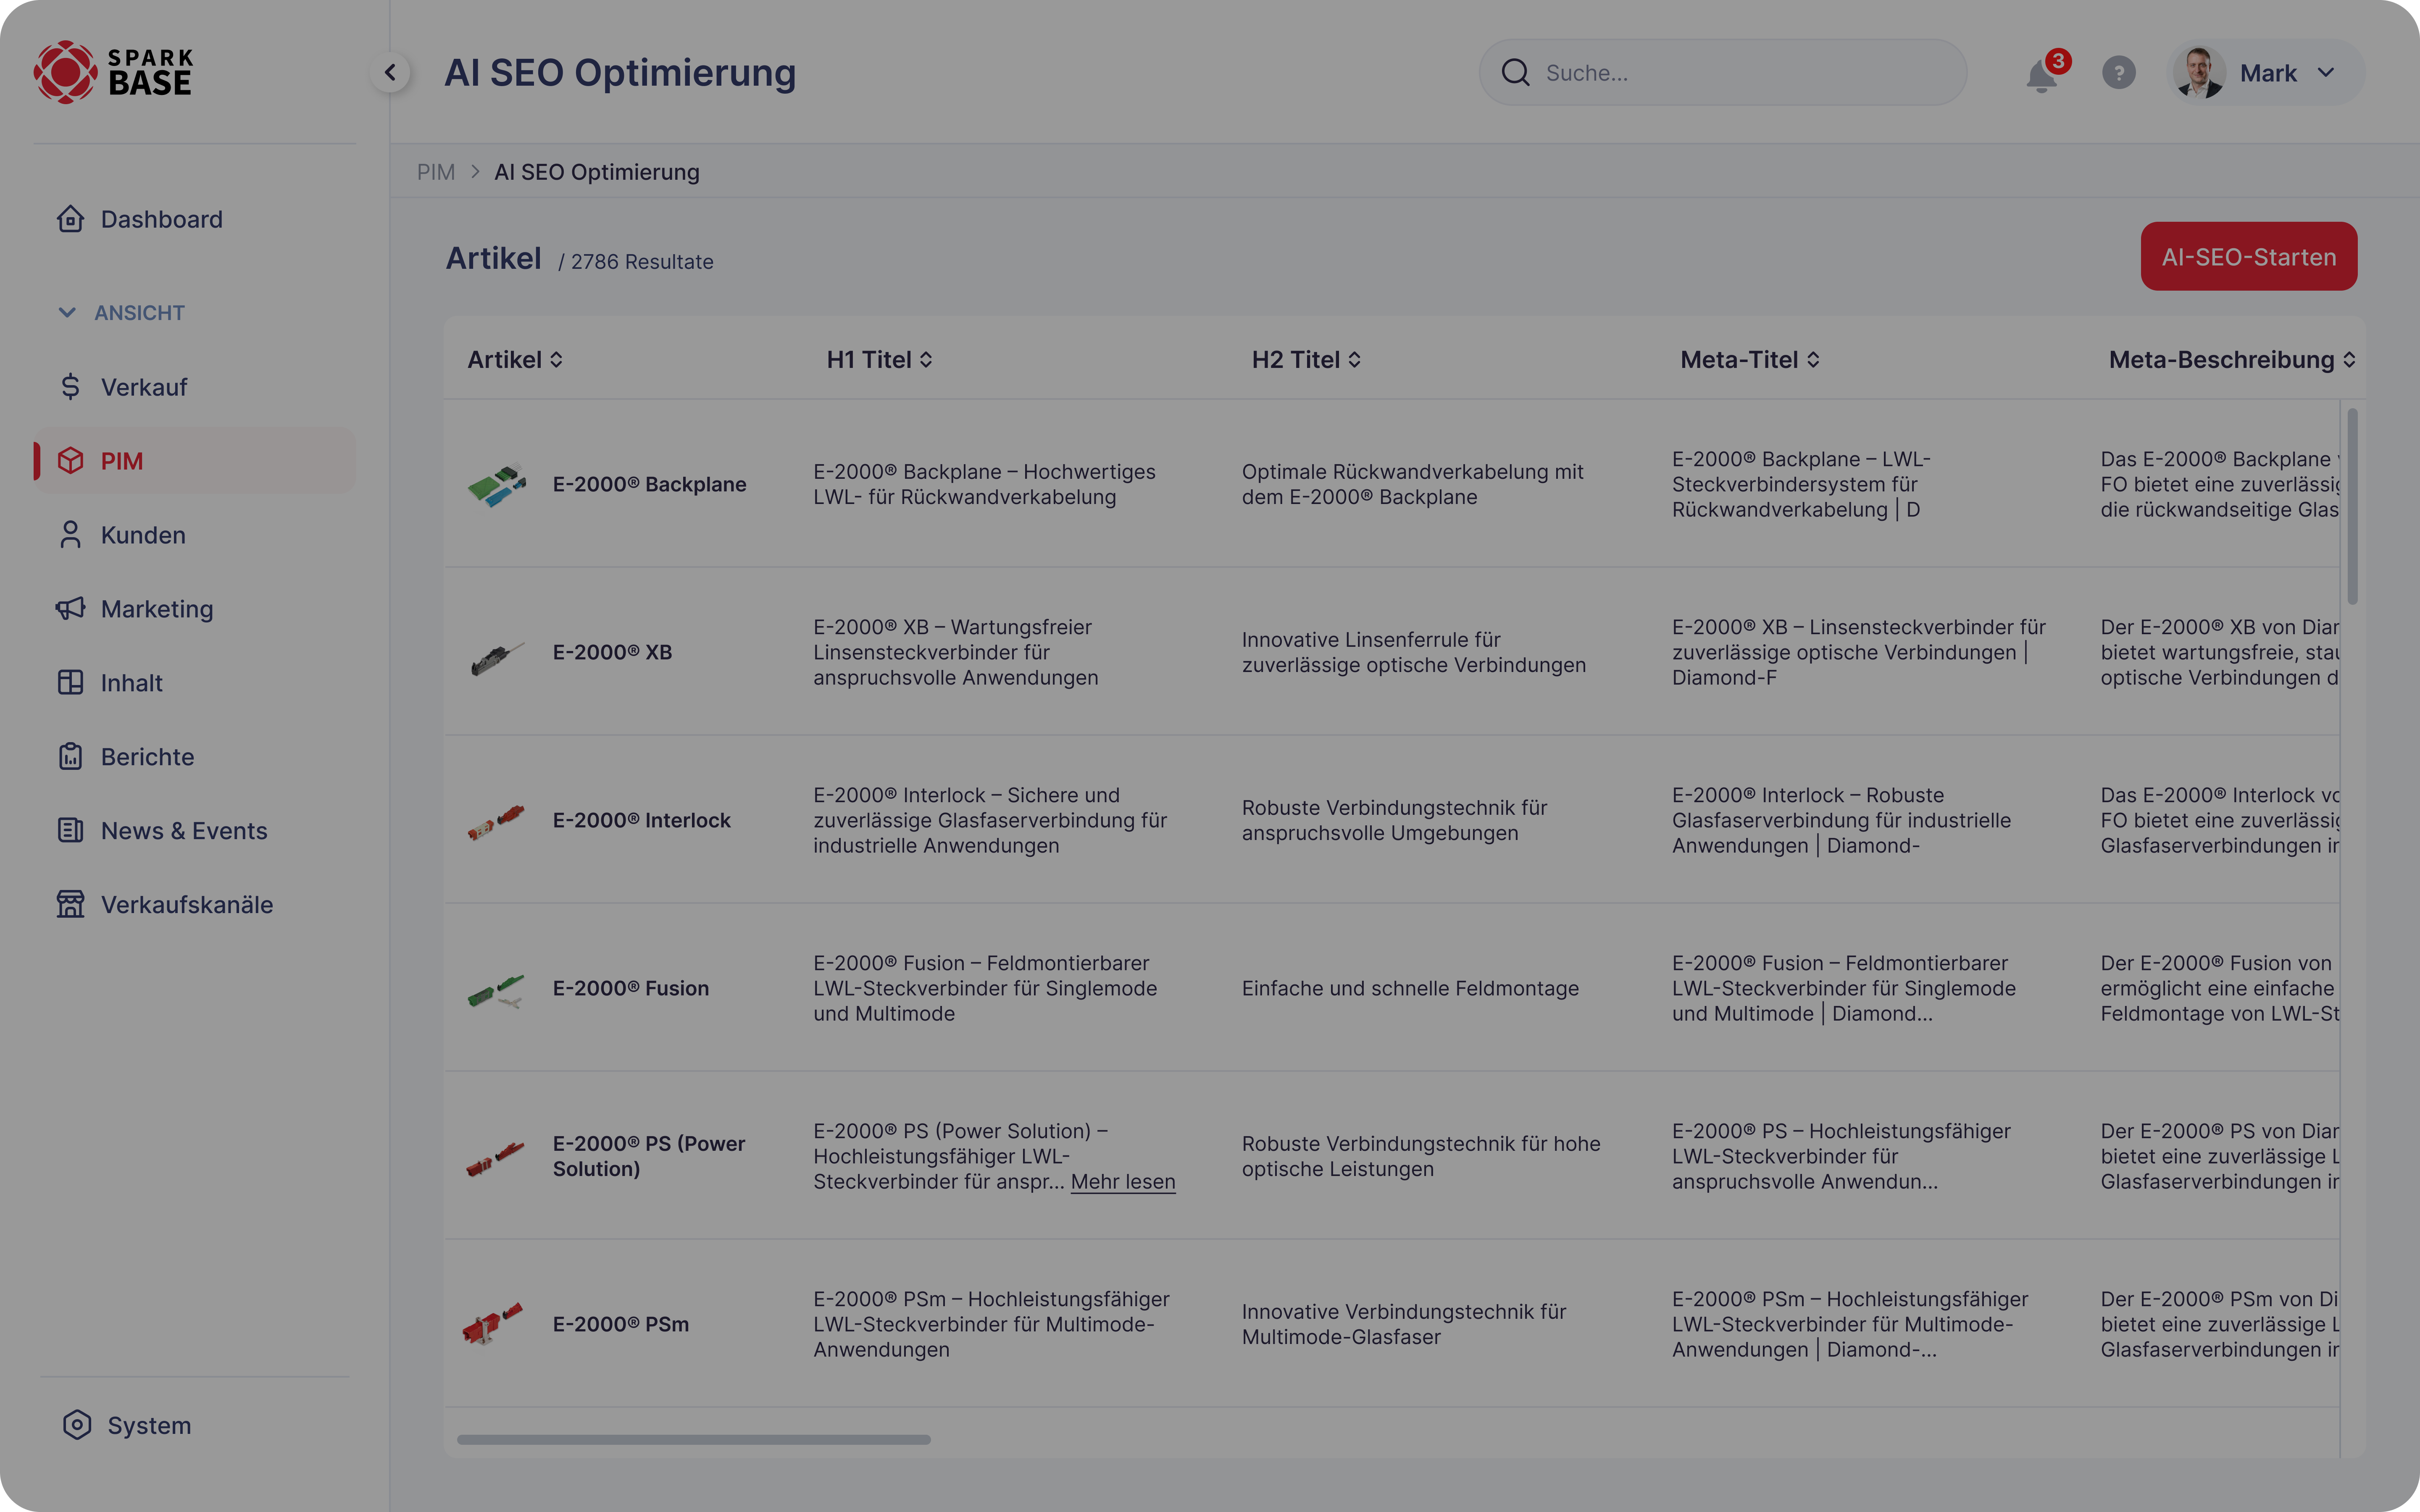This screenshot has height=1512, width=2420.
Task: Click '2786 Resultate' count text
Action: click(x=641, y=262)
